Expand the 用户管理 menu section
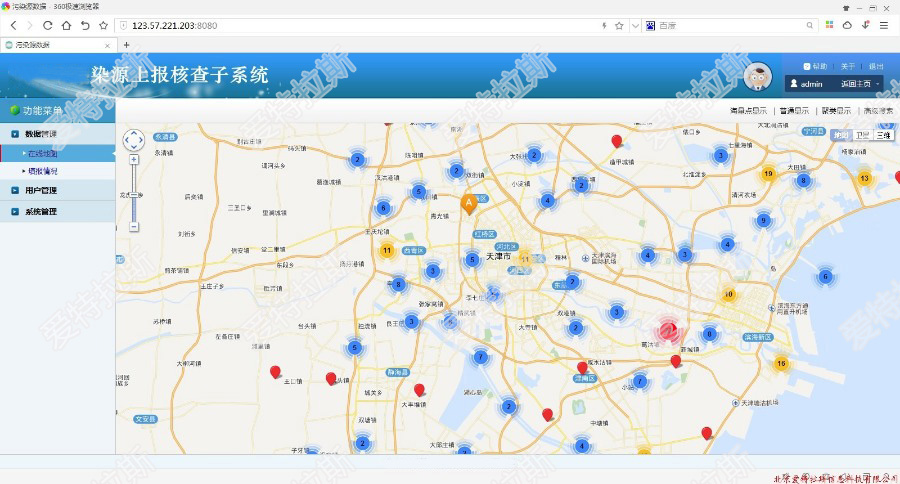 pos(42,190)
